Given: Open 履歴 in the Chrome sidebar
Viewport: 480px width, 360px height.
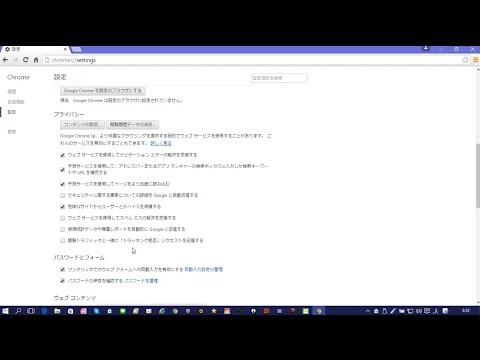Looking at the screenshot, I should point(12,91).
